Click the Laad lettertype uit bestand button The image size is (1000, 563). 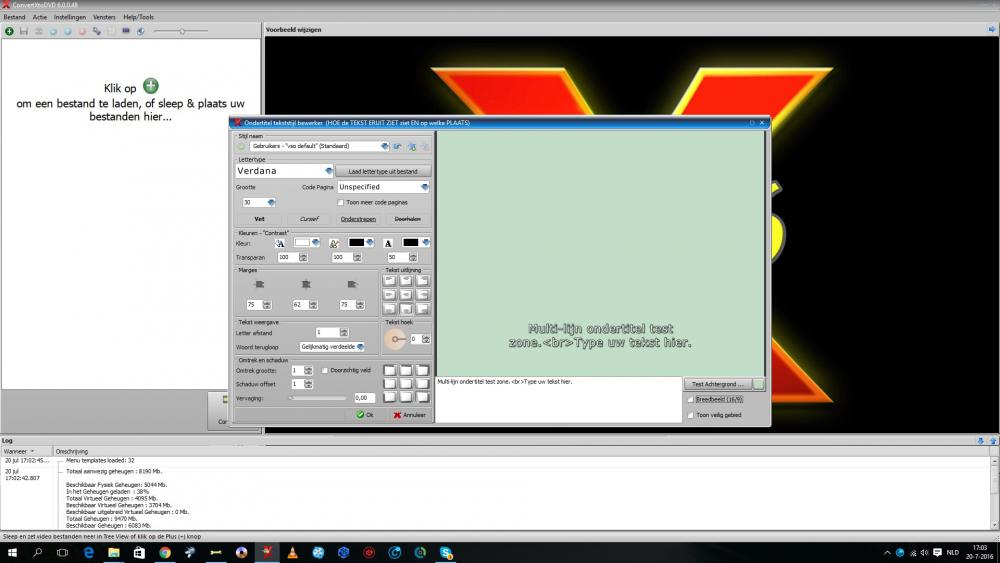(383, 171)
